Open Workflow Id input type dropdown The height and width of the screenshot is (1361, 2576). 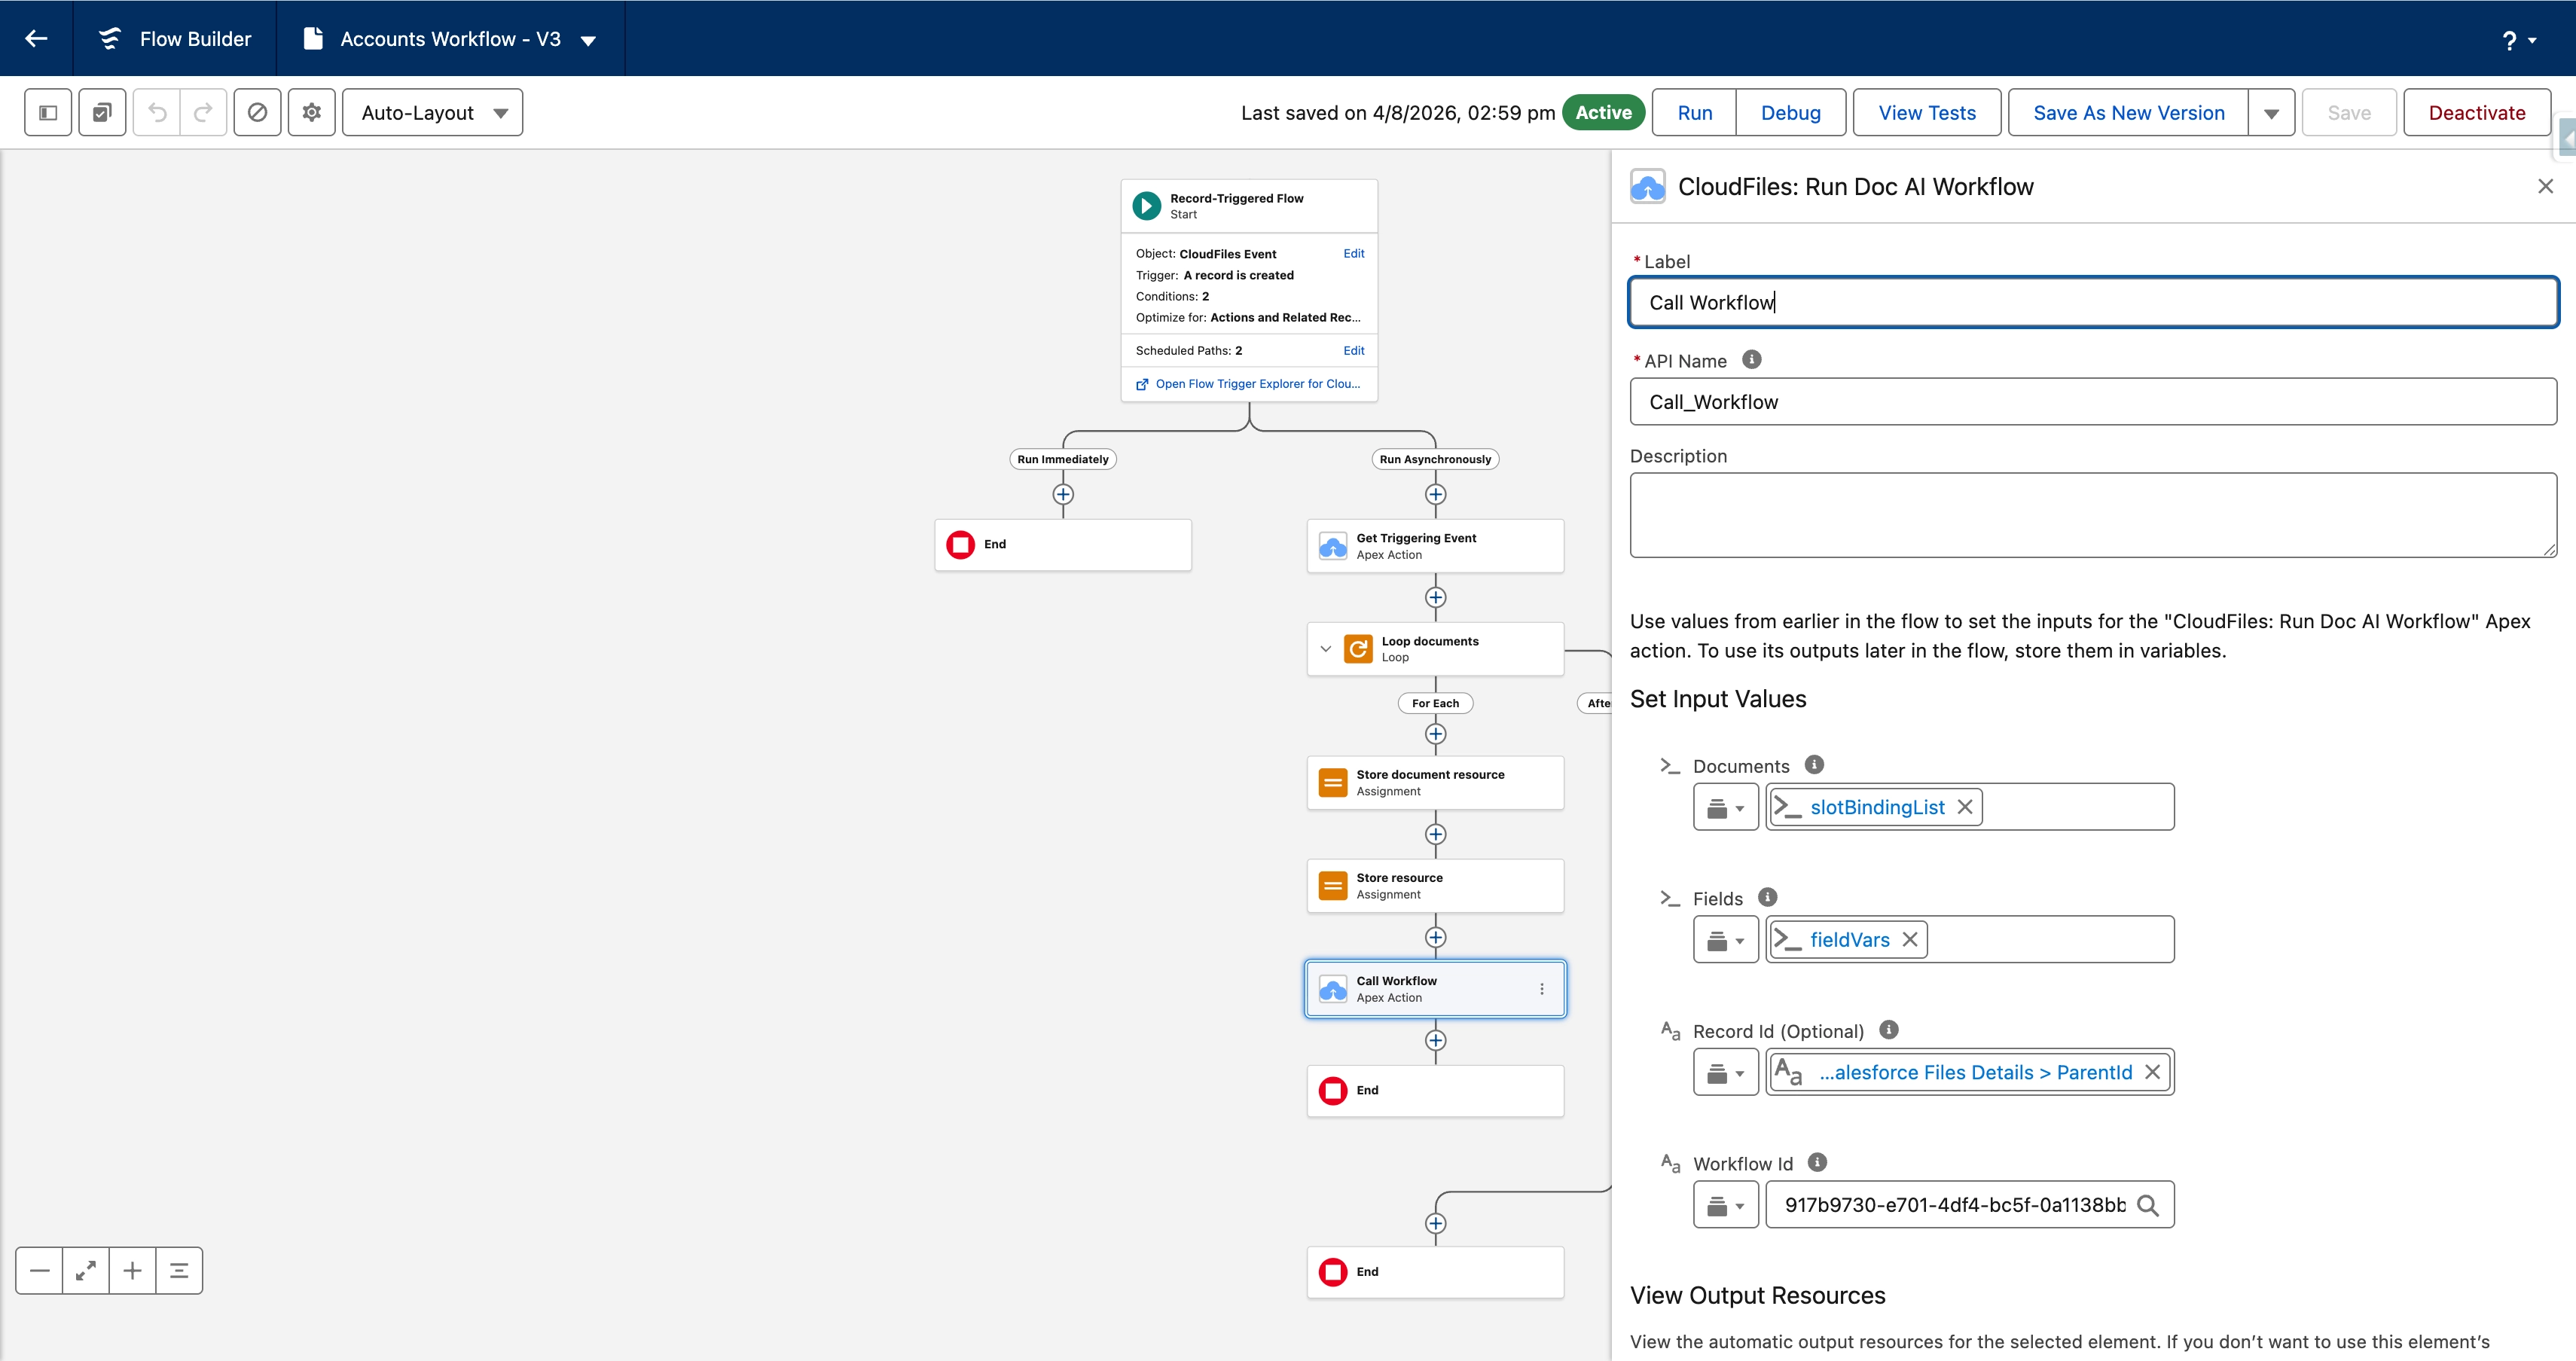point(1725,1205)
